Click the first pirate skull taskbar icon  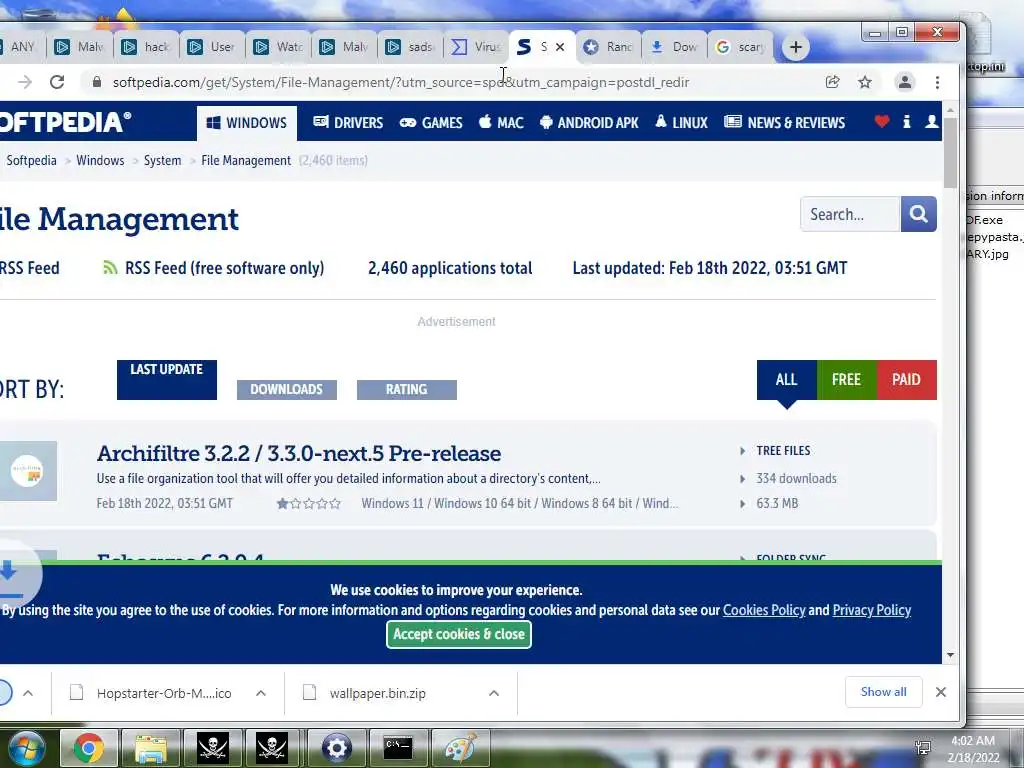tap(213, 748)
